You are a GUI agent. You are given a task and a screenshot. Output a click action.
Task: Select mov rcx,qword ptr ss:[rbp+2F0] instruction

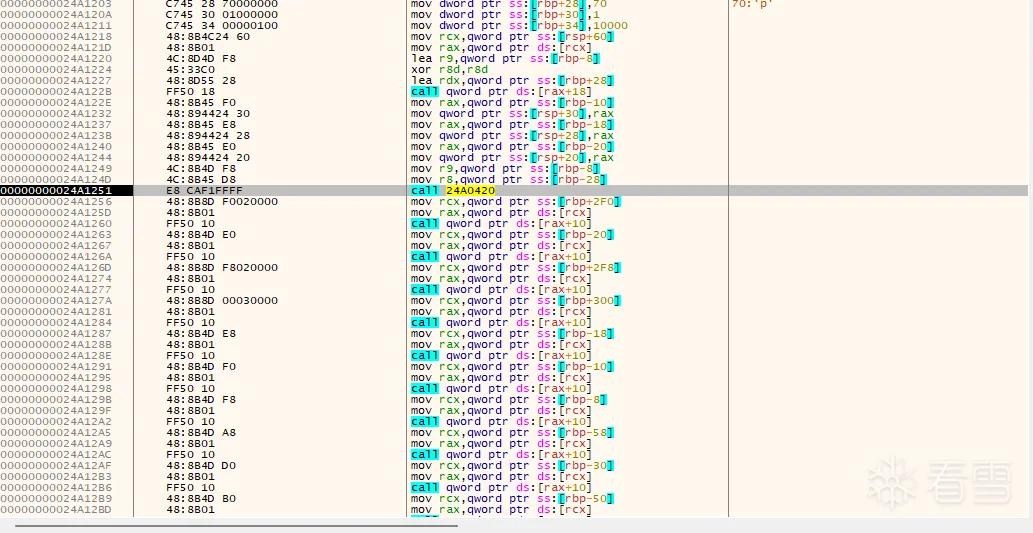[x=515, y=202]
